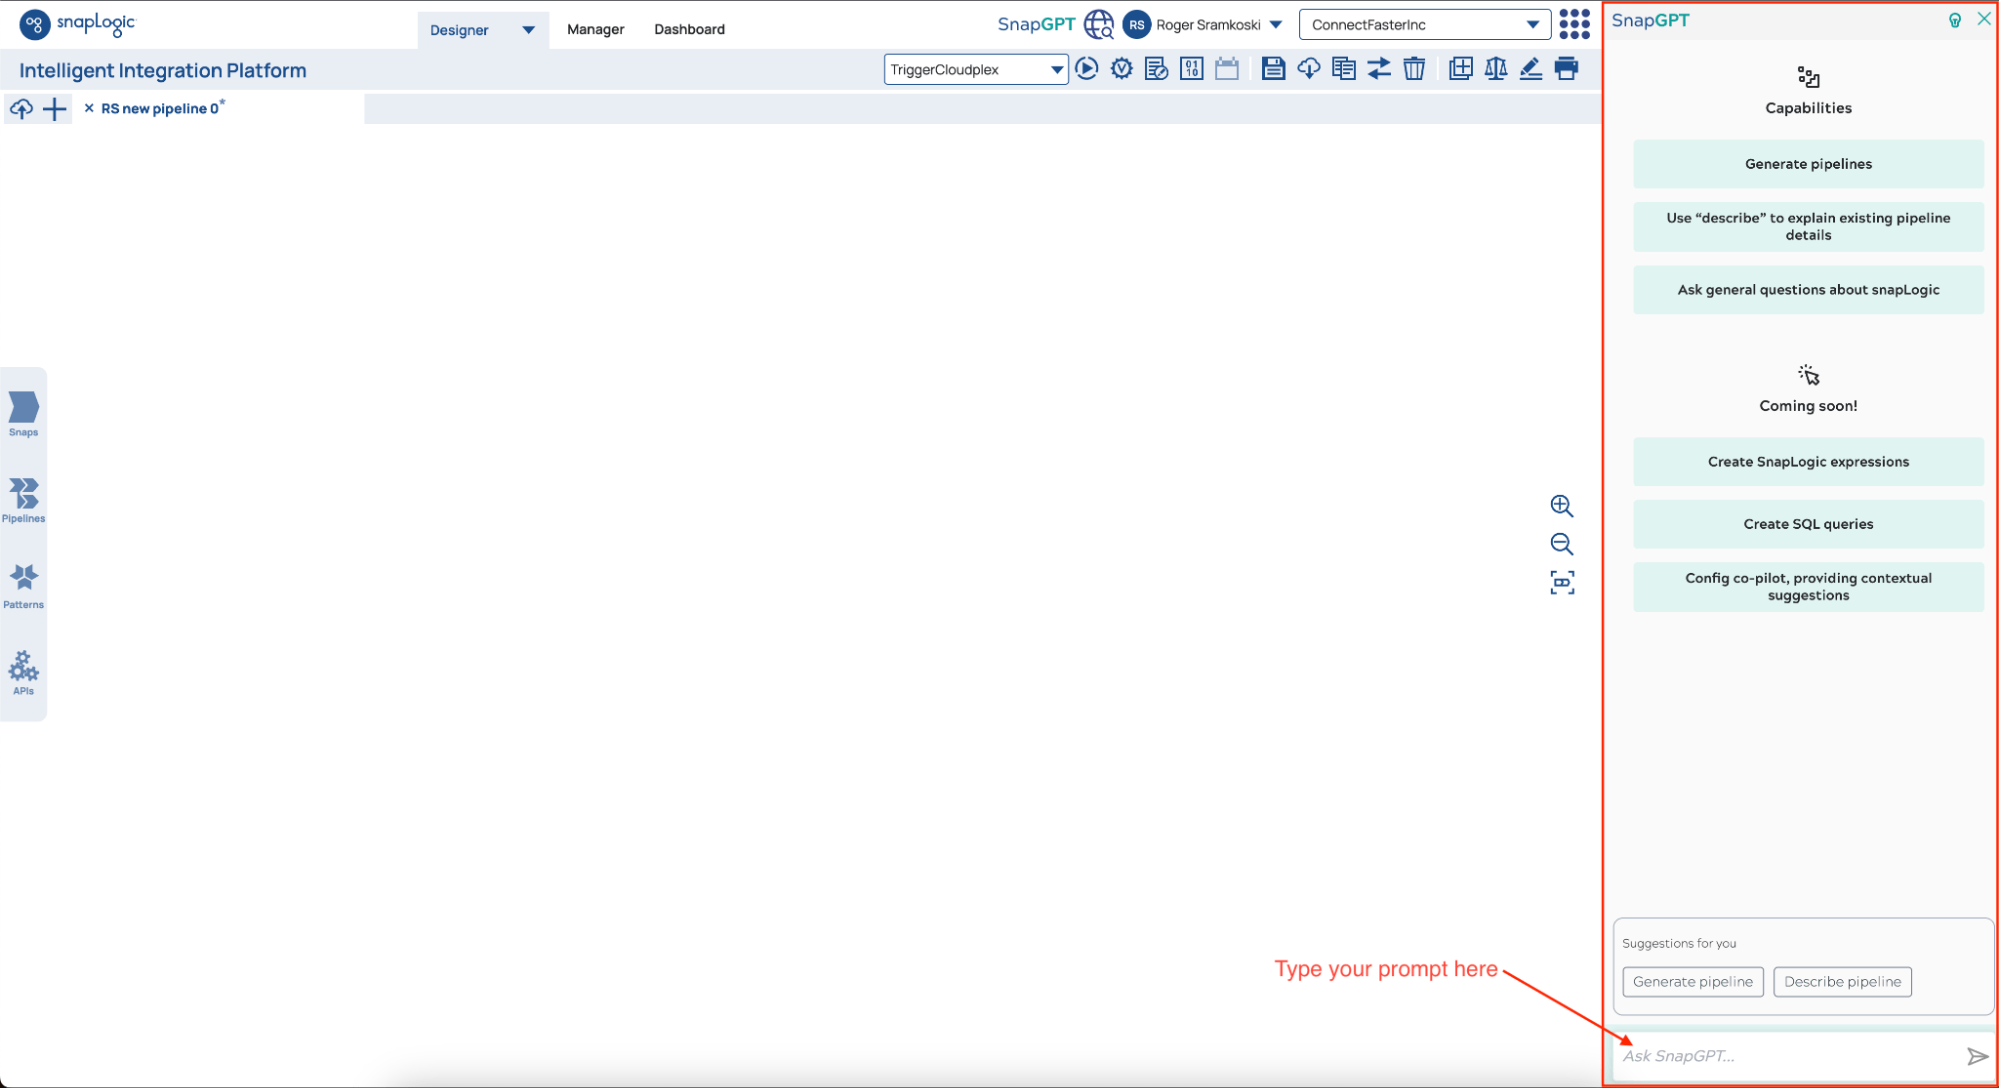Select the Patterns sidebar icon
This screenshot has height=1089, width=1999.
pyautogui.click(x=25, y=583)
